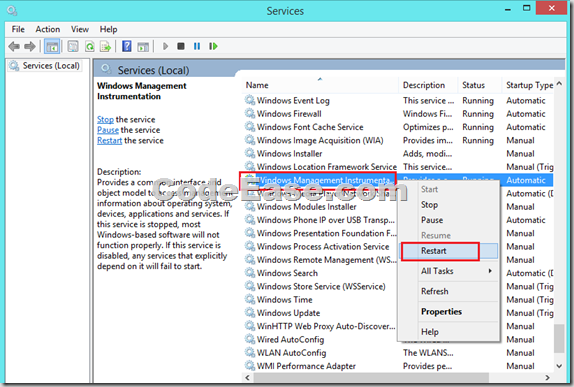The image size is (574, 387).
Task: Sort by the Startup Type column header
Action: tap(528, 85)
